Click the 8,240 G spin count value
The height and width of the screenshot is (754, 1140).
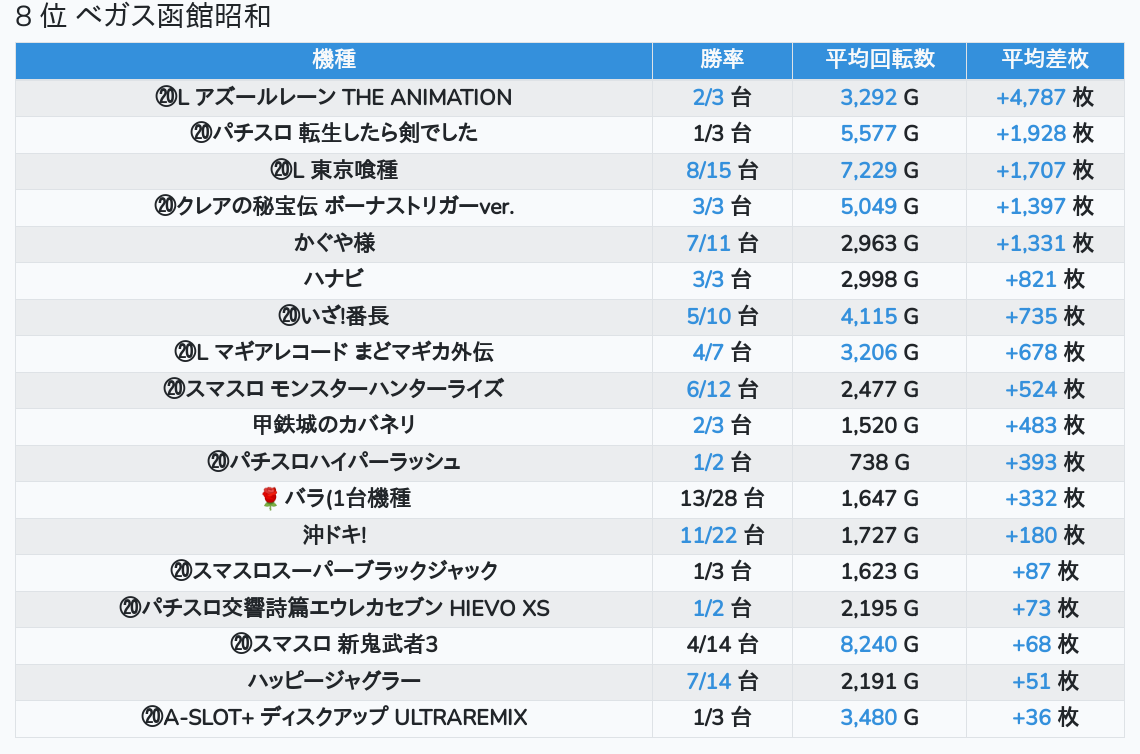click(869, 645)
